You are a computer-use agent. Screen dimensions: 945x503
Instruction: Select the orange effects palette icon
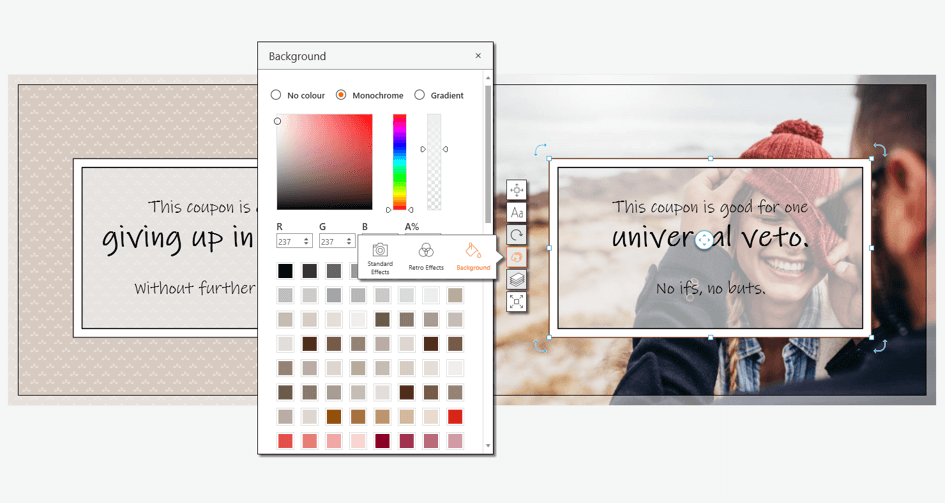pos(517,257)
